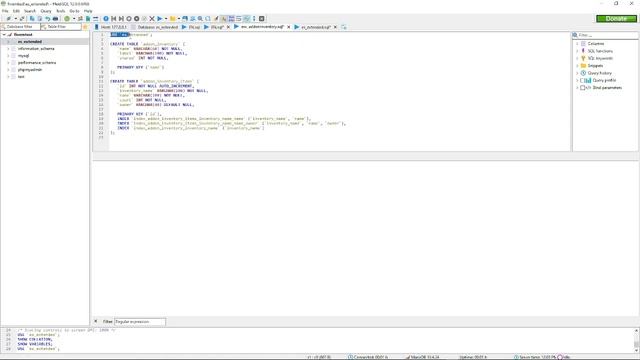Viewport: 640px width, 360px height.
Task: Click the Paste icon in the toolbar
Action: (40, 19)
